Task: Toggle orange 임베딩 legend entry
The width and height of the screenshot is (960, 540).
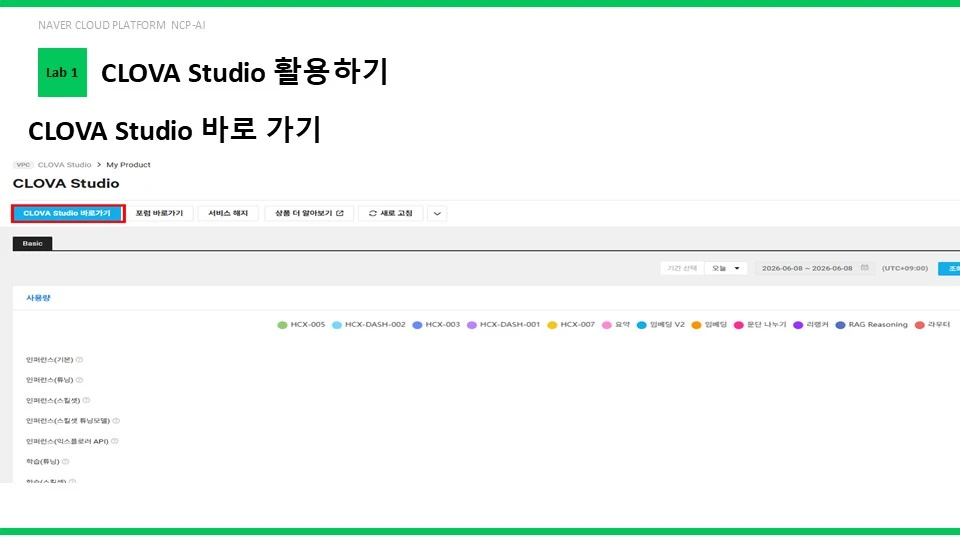Action: point(709,324)
